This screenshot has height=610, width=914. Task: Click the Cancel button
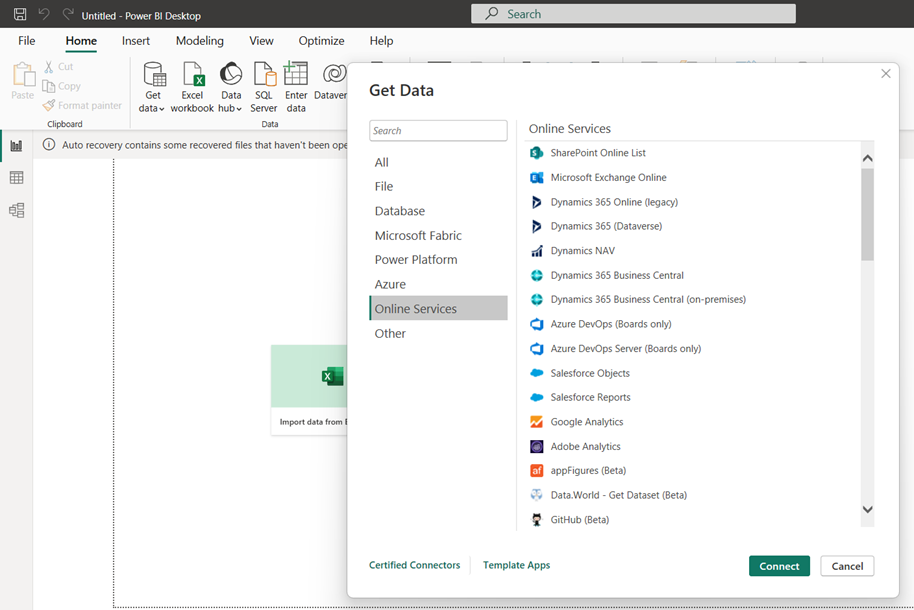(847, 566)
